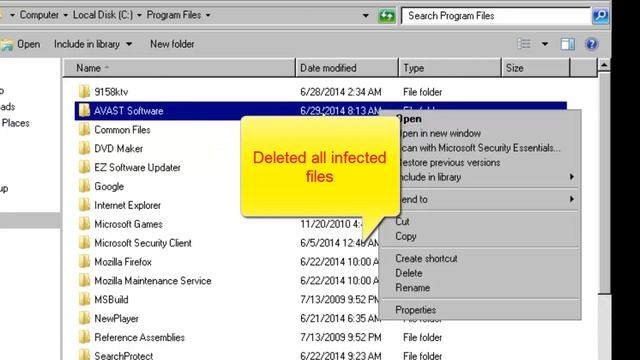Click the AVAST Software folder icon

tap(84, 110)
